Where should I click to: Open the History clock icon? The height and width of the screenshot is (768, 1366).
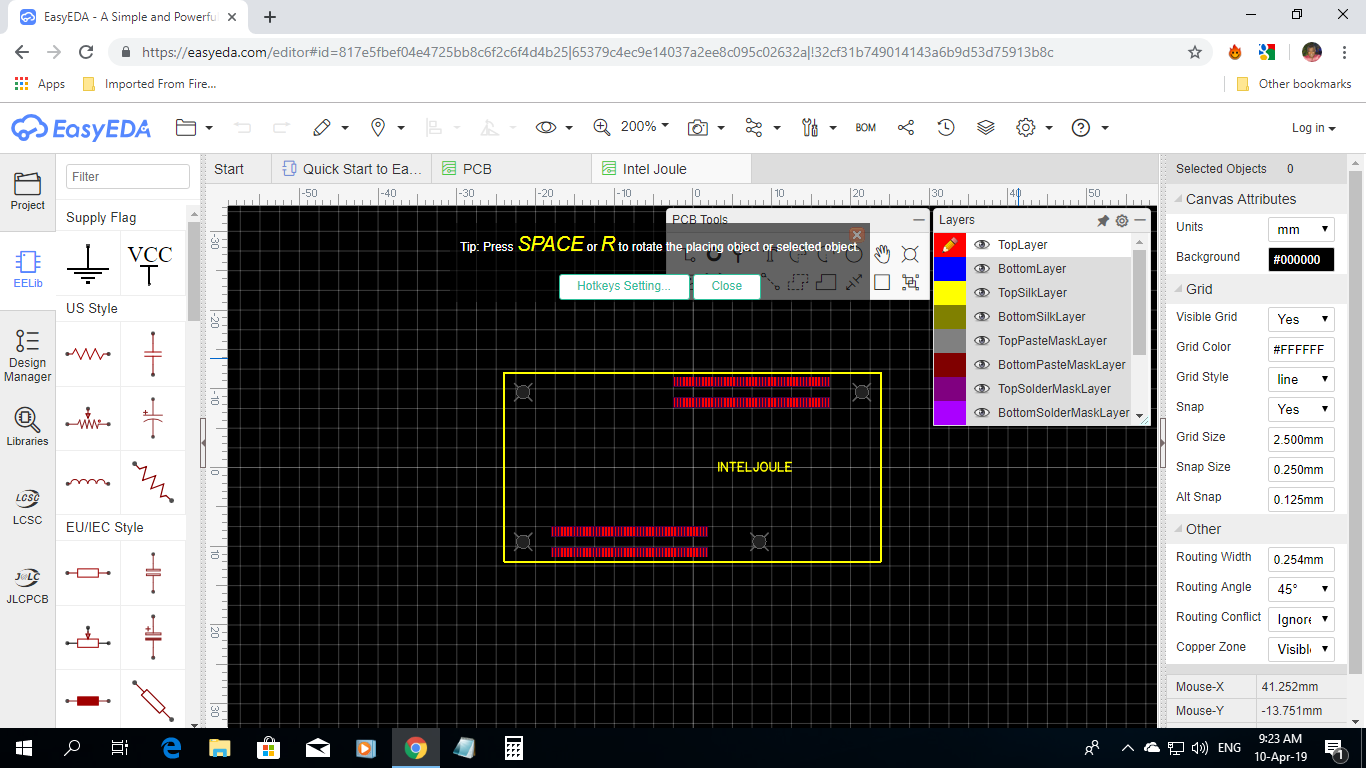(x=946, y=127)
